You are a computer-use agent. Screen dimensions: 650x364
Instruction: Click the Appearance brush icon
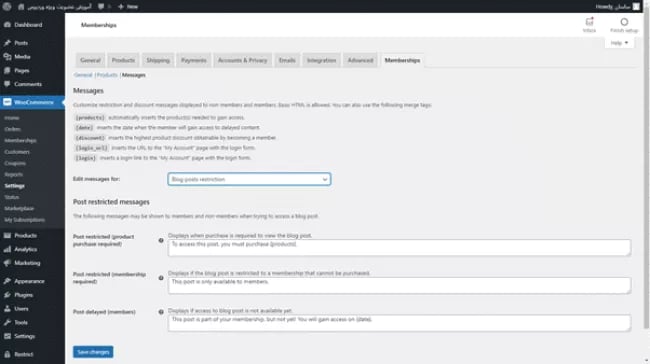coord(7,281)
